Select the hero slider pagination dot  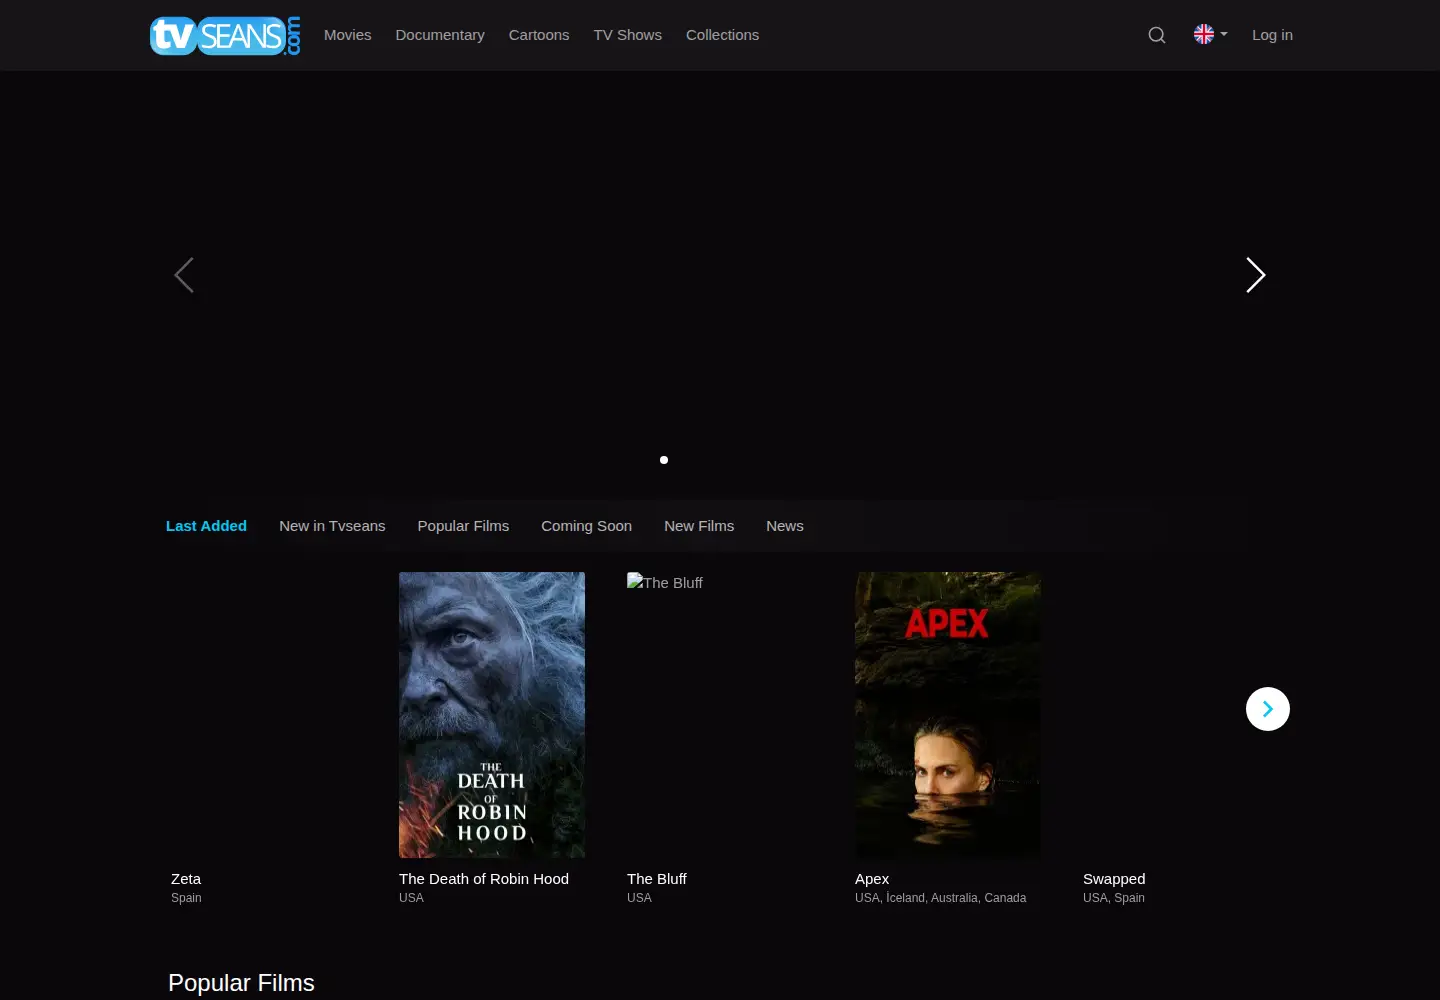point(664,460)
